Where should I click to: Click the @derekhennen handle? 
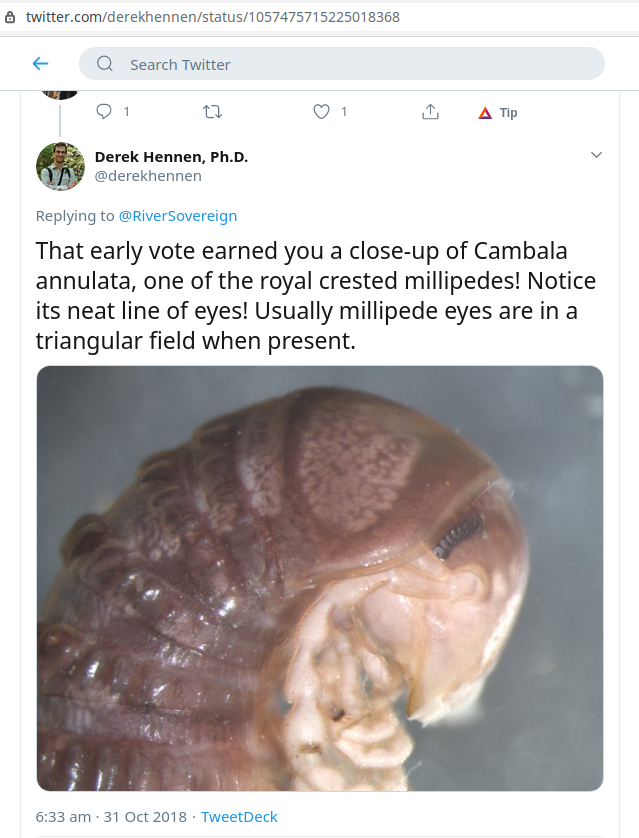148,176
